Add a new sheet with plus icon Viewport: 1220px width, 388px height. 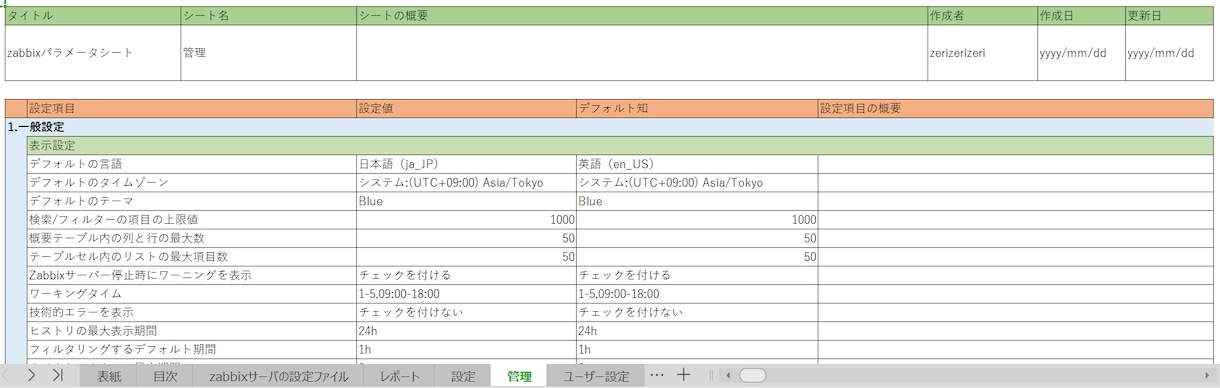coord(683,375)
